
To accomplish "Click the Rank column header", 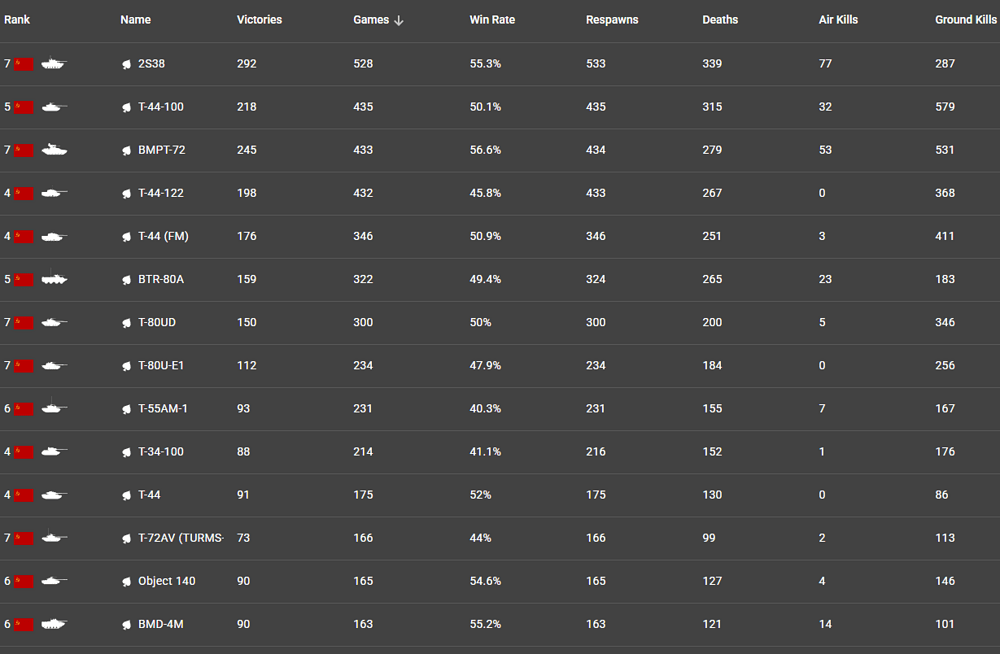I will 17,20.
